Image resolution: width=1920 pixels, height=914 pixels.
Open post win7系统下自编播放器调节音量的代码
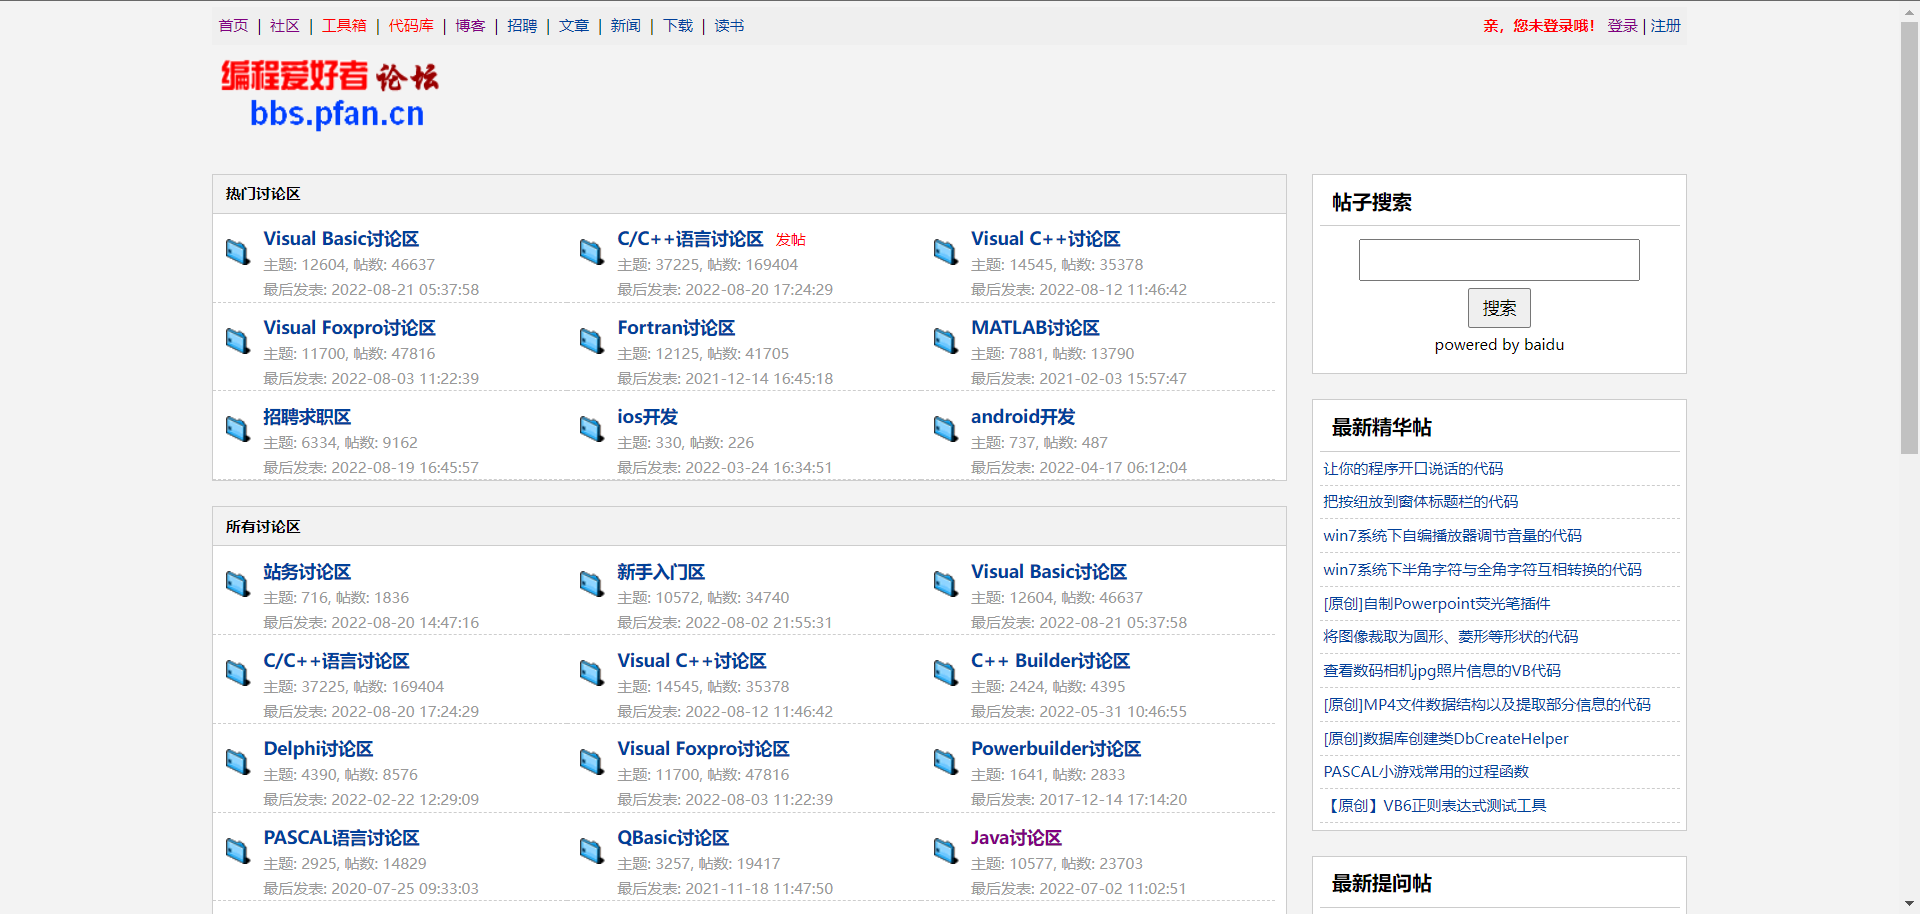point(1452,536)
